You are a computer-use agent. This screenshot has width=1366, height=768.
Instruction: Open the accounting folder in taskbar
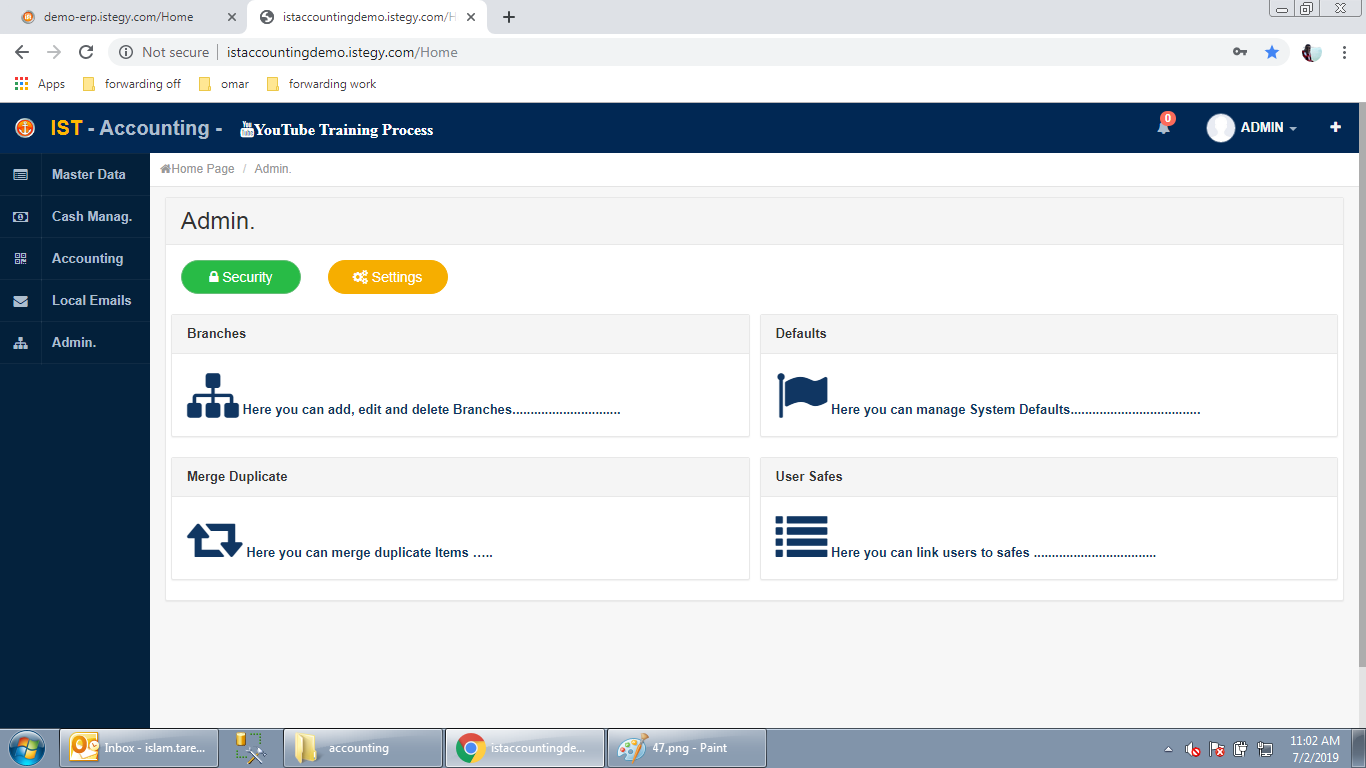coord(363,748)
